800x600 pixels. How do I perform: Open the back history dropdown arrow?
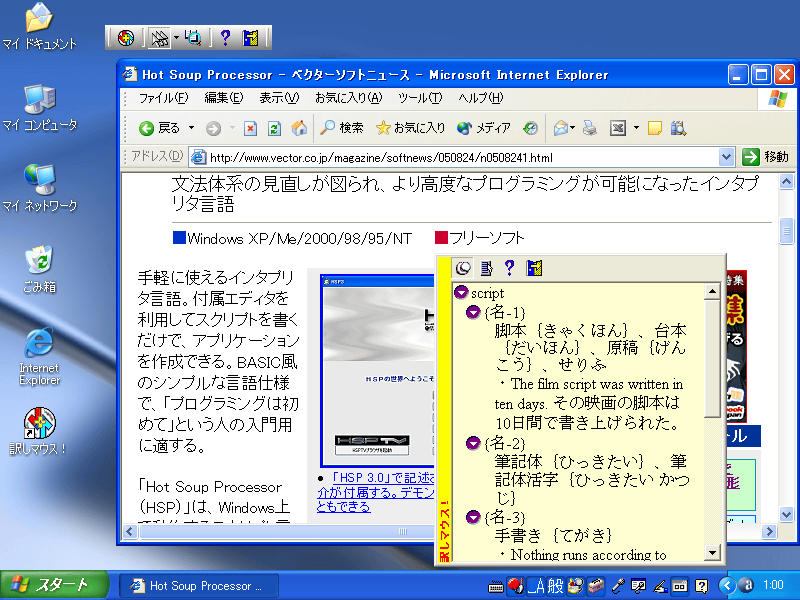191,128
